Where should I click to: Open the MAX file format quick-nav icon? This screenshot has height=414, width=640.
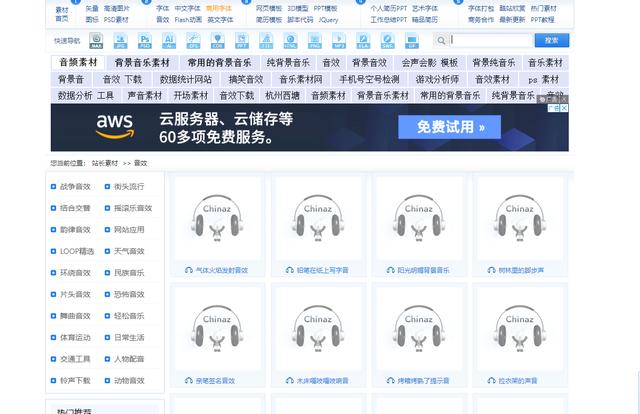96,41
